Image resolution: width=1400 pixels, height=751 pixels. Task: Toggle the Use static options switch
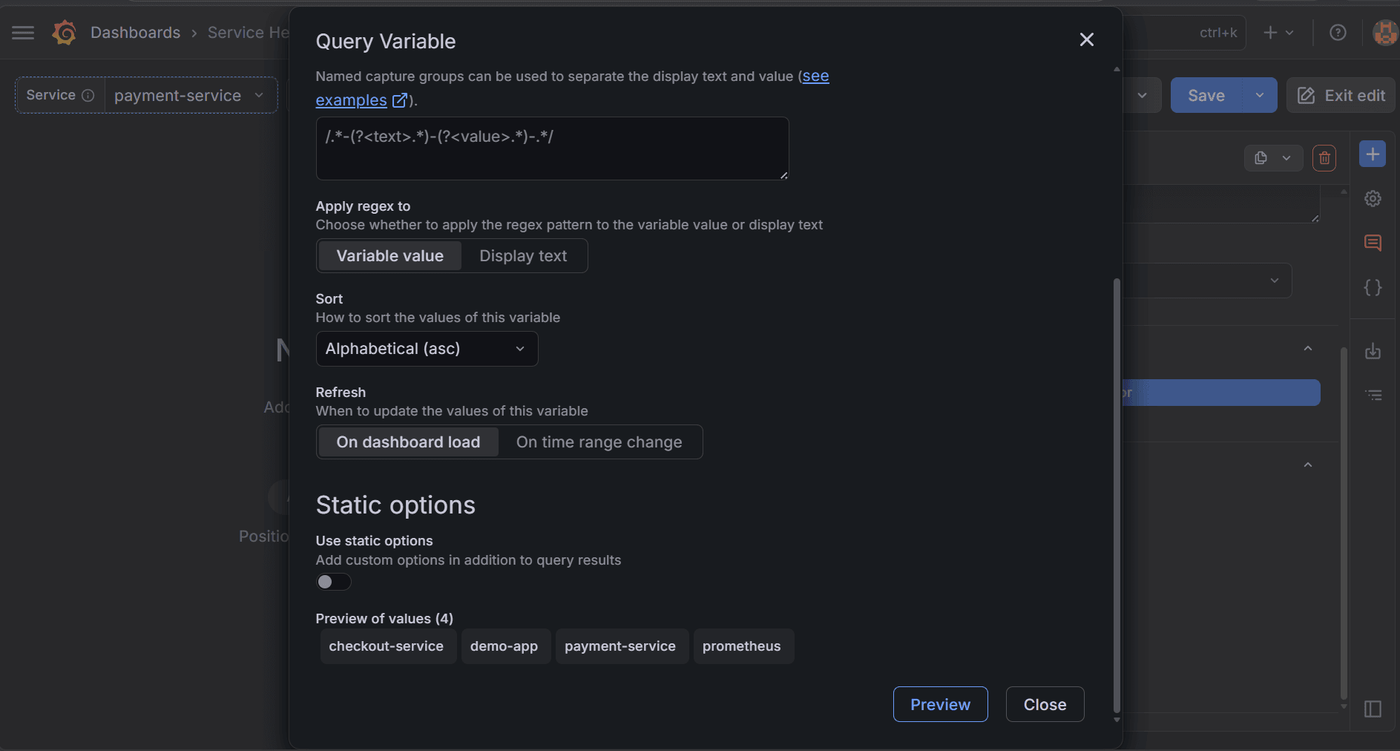click(x=334, y=582)
